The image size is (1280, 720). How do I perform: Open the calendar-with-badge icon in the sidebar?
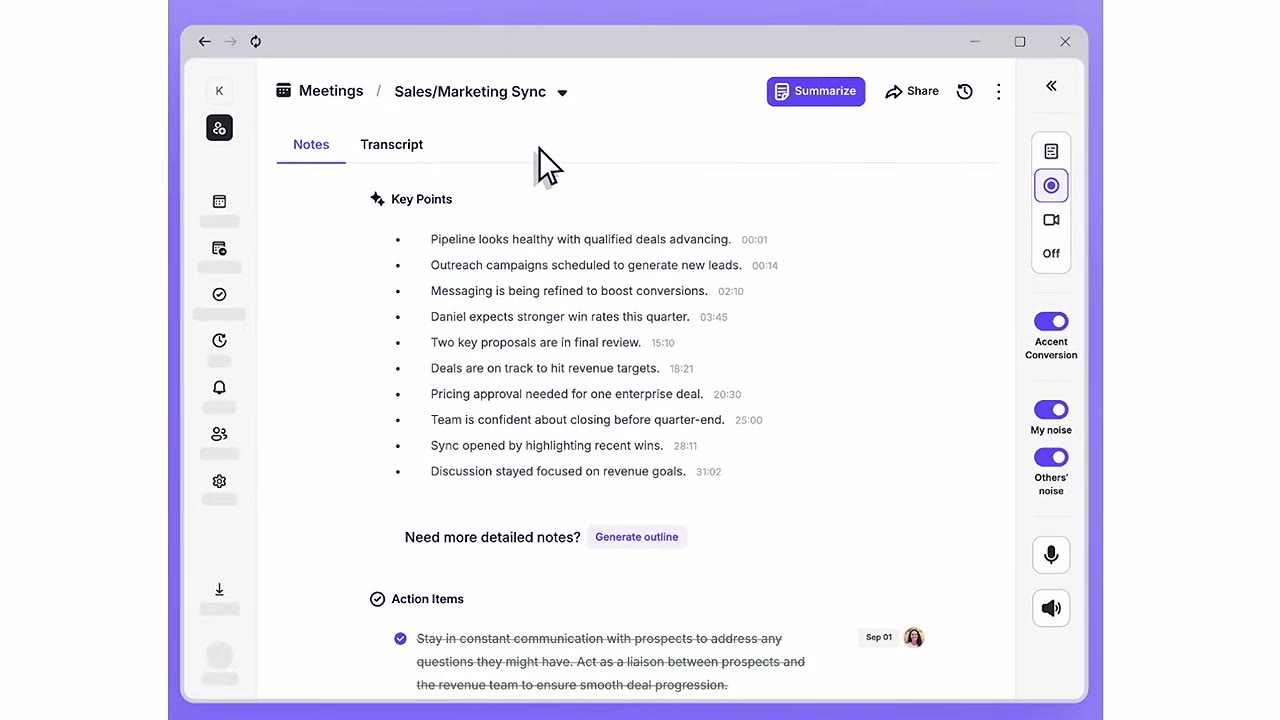219,248
